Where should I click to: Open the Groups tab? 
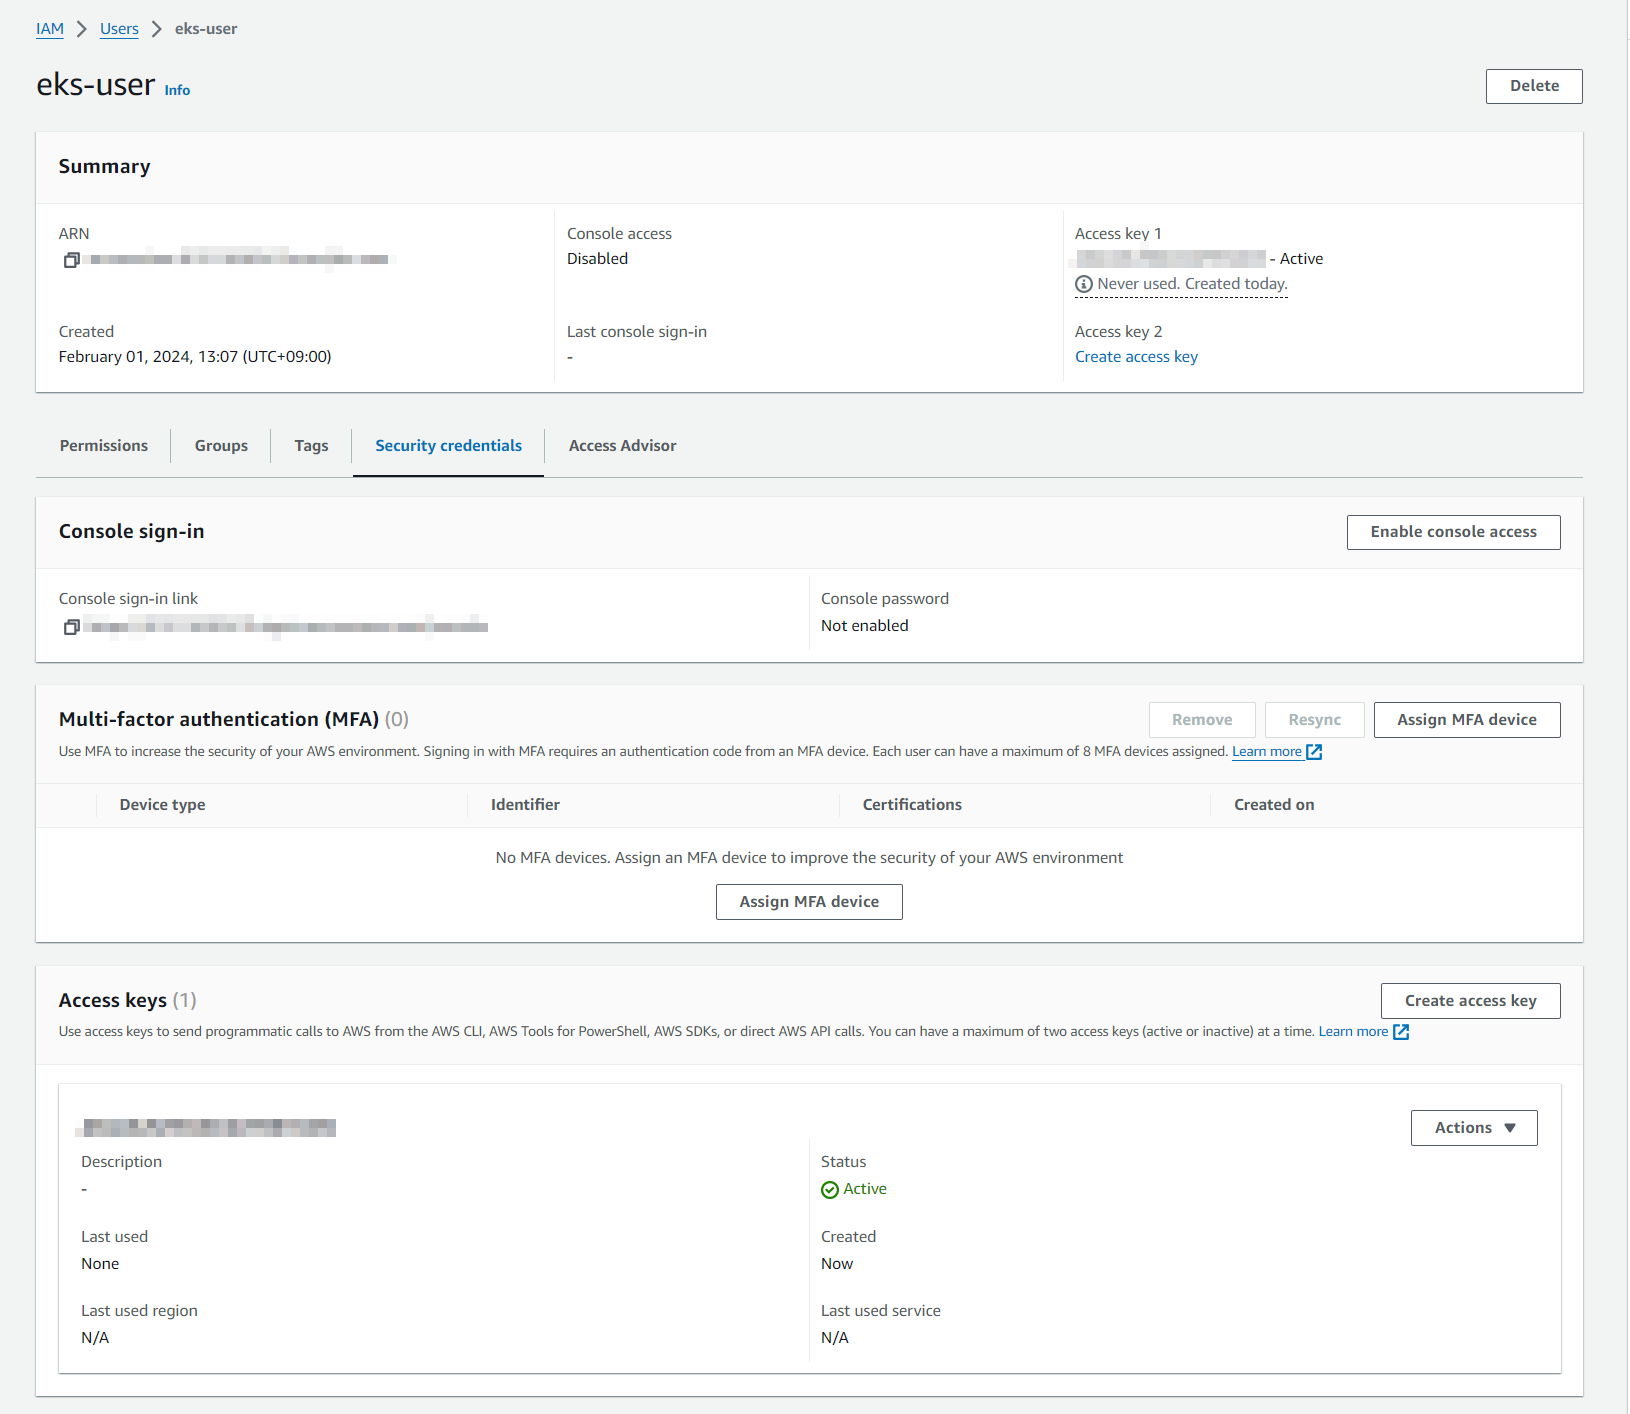pos(221,446)
